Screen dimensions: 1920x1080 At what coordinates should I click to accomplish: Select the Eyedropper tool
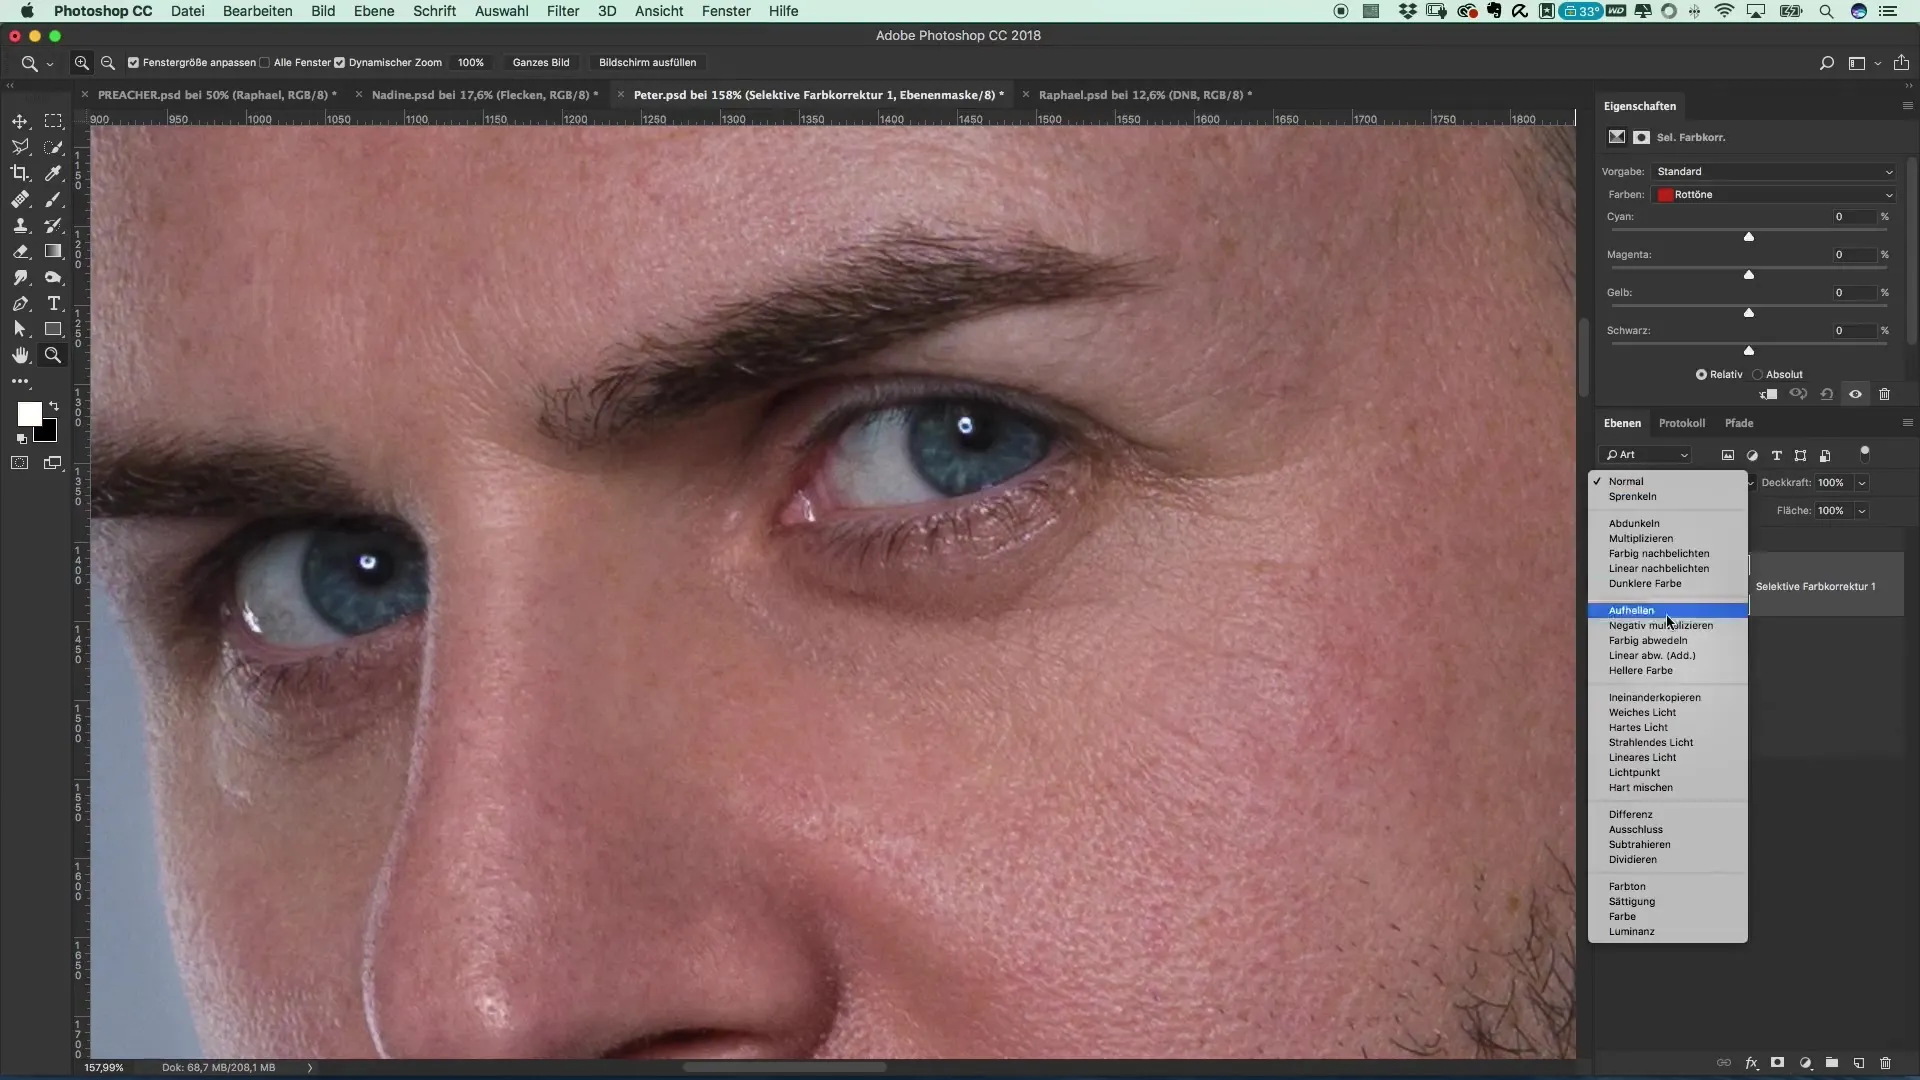54,173
